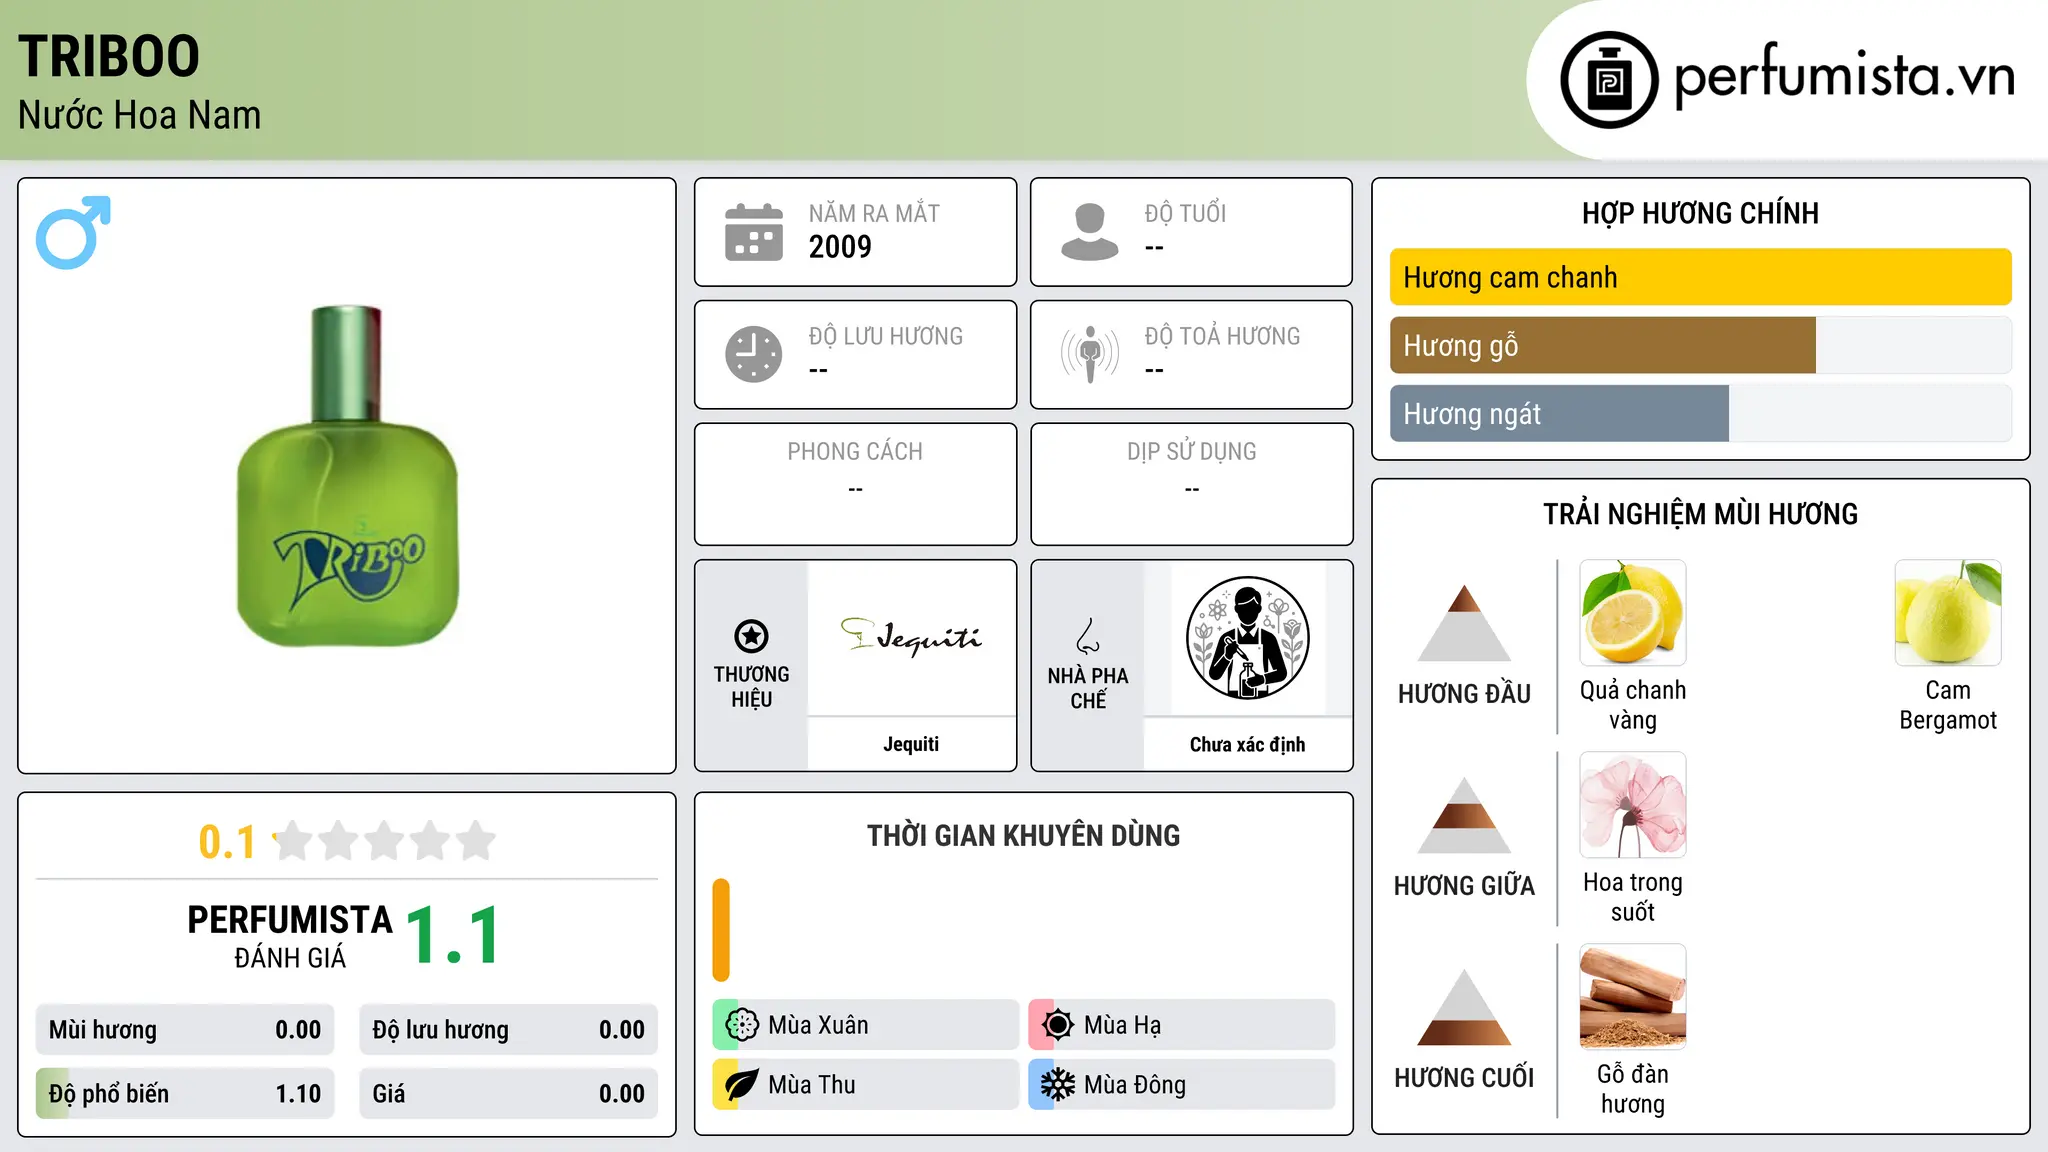2048x1152 pixels.
Task: Click the sillage icon for Độ Toả Hương
Action: point(1090,354)
